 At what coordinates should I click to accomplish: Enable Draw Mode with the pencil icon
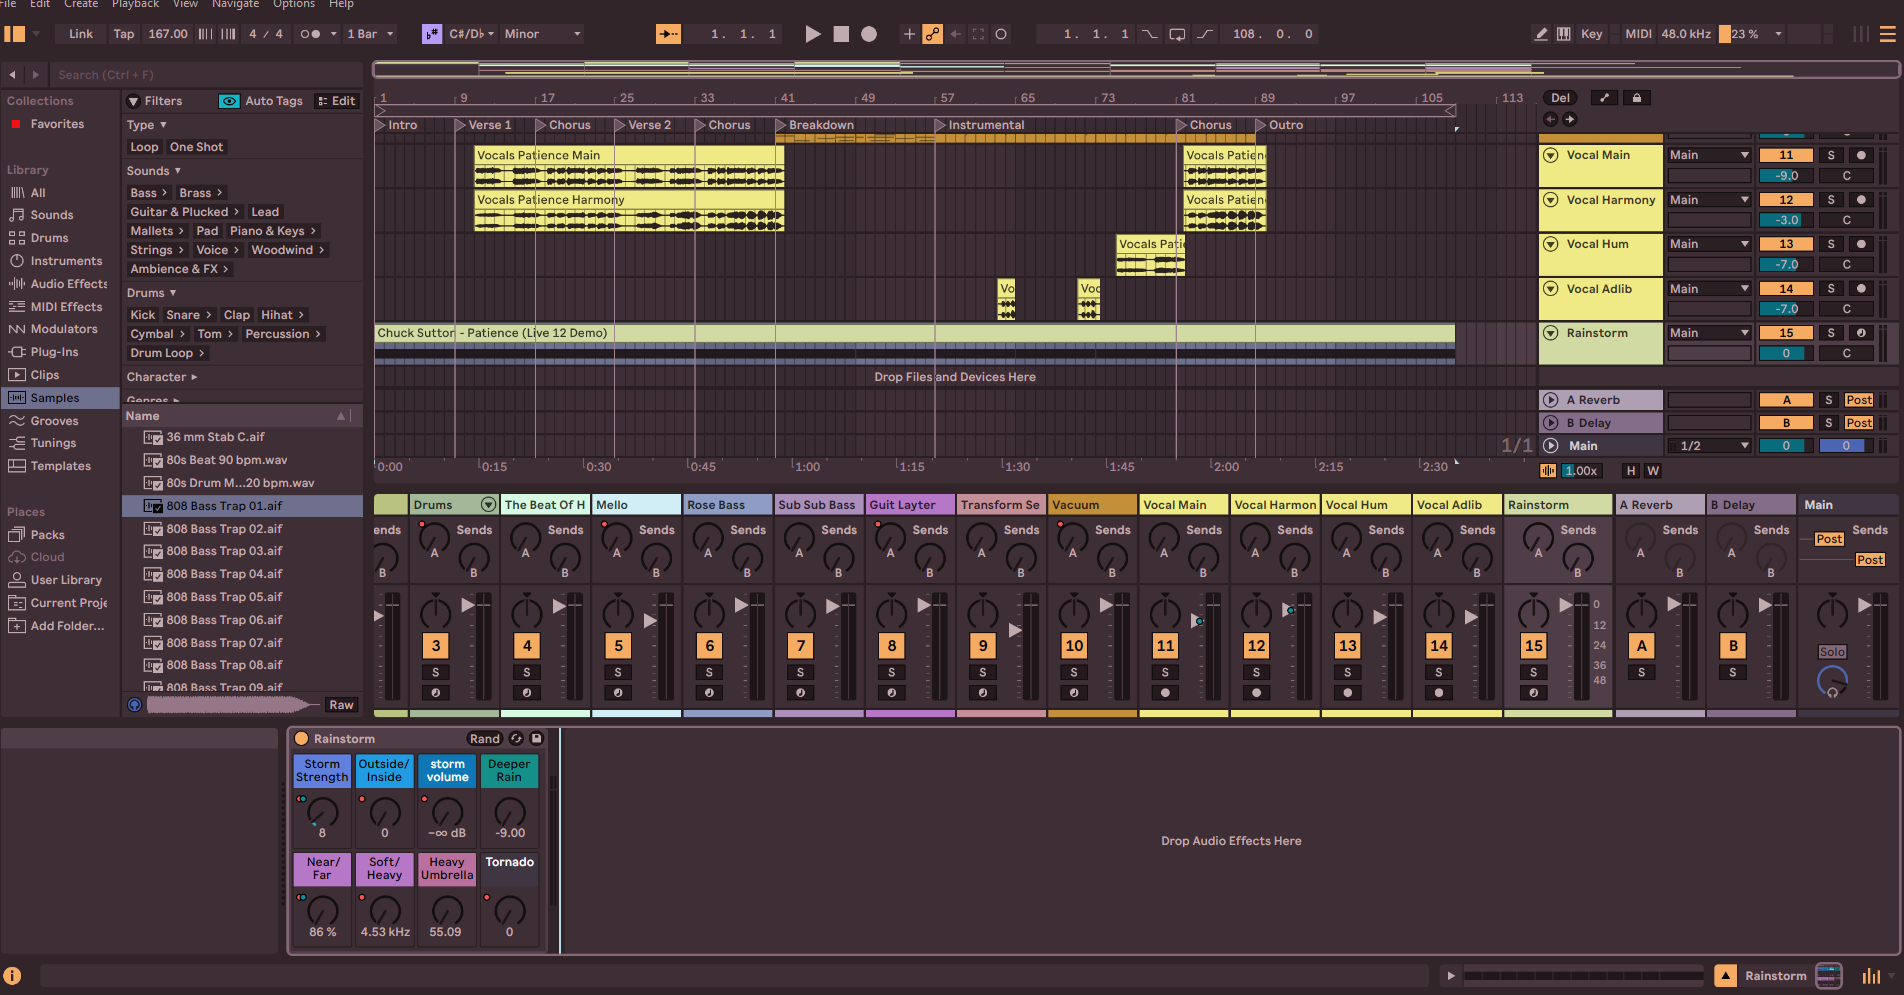1541,33
